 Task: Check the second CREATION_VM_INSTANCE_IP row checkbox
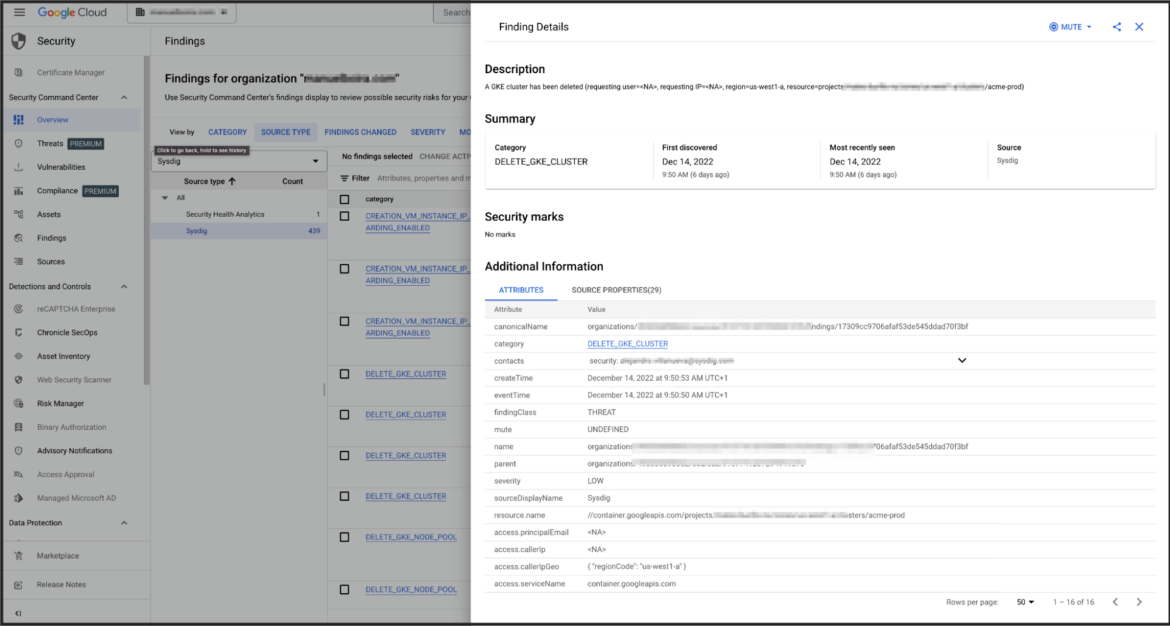[345, 269]
